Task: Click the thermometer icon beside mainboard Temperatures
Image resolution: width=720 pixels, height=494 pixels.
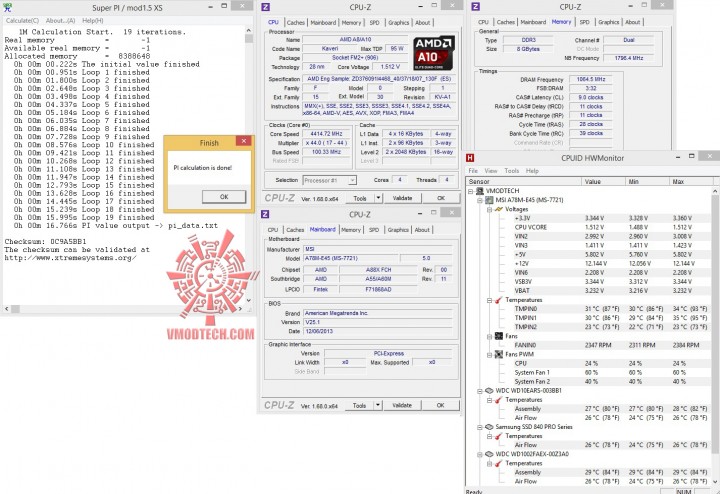Action: 499,300
